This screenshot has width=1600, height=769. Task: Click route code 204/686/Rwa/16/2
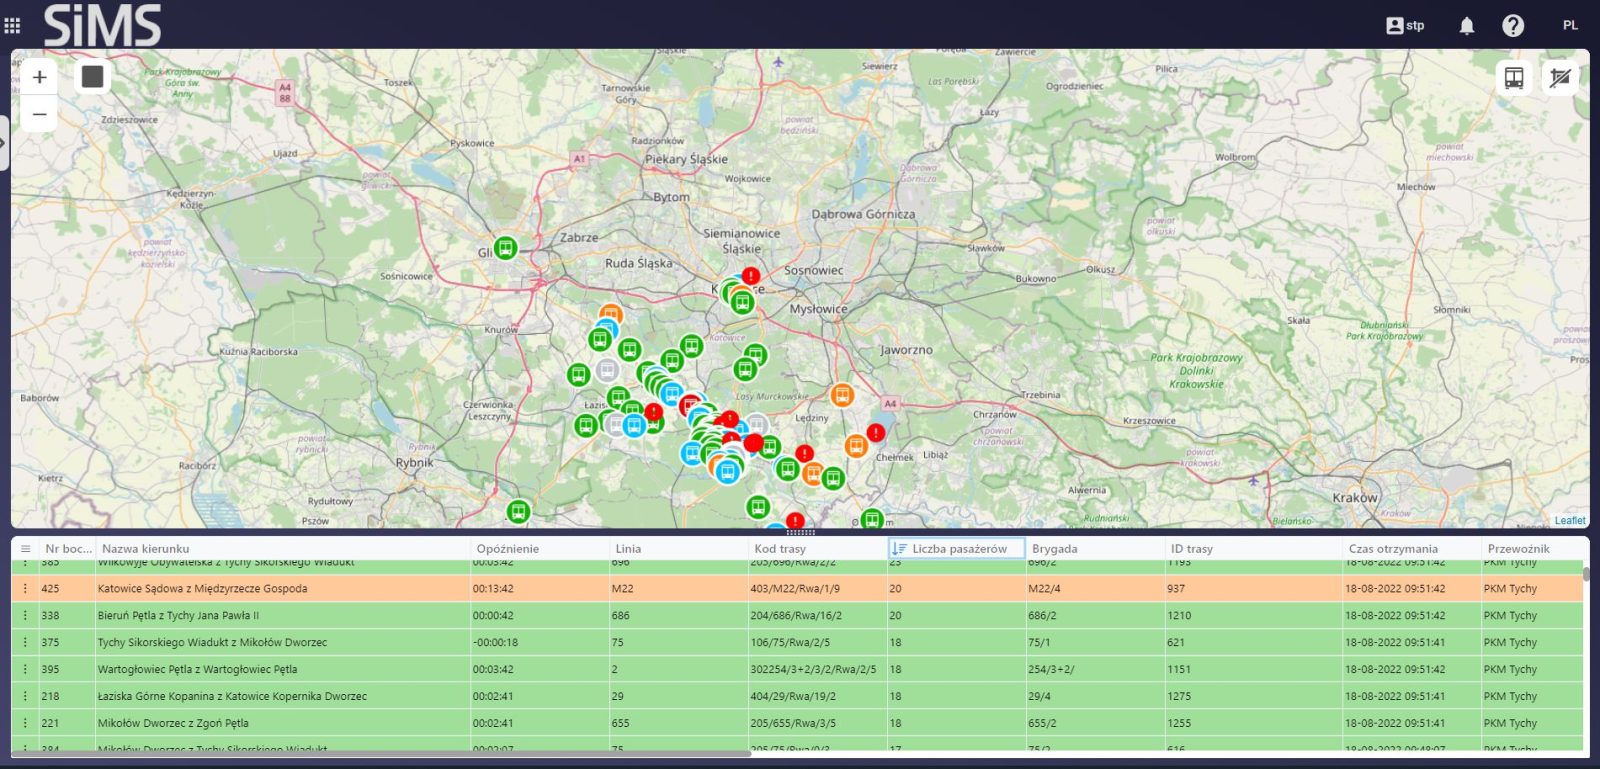796,615
